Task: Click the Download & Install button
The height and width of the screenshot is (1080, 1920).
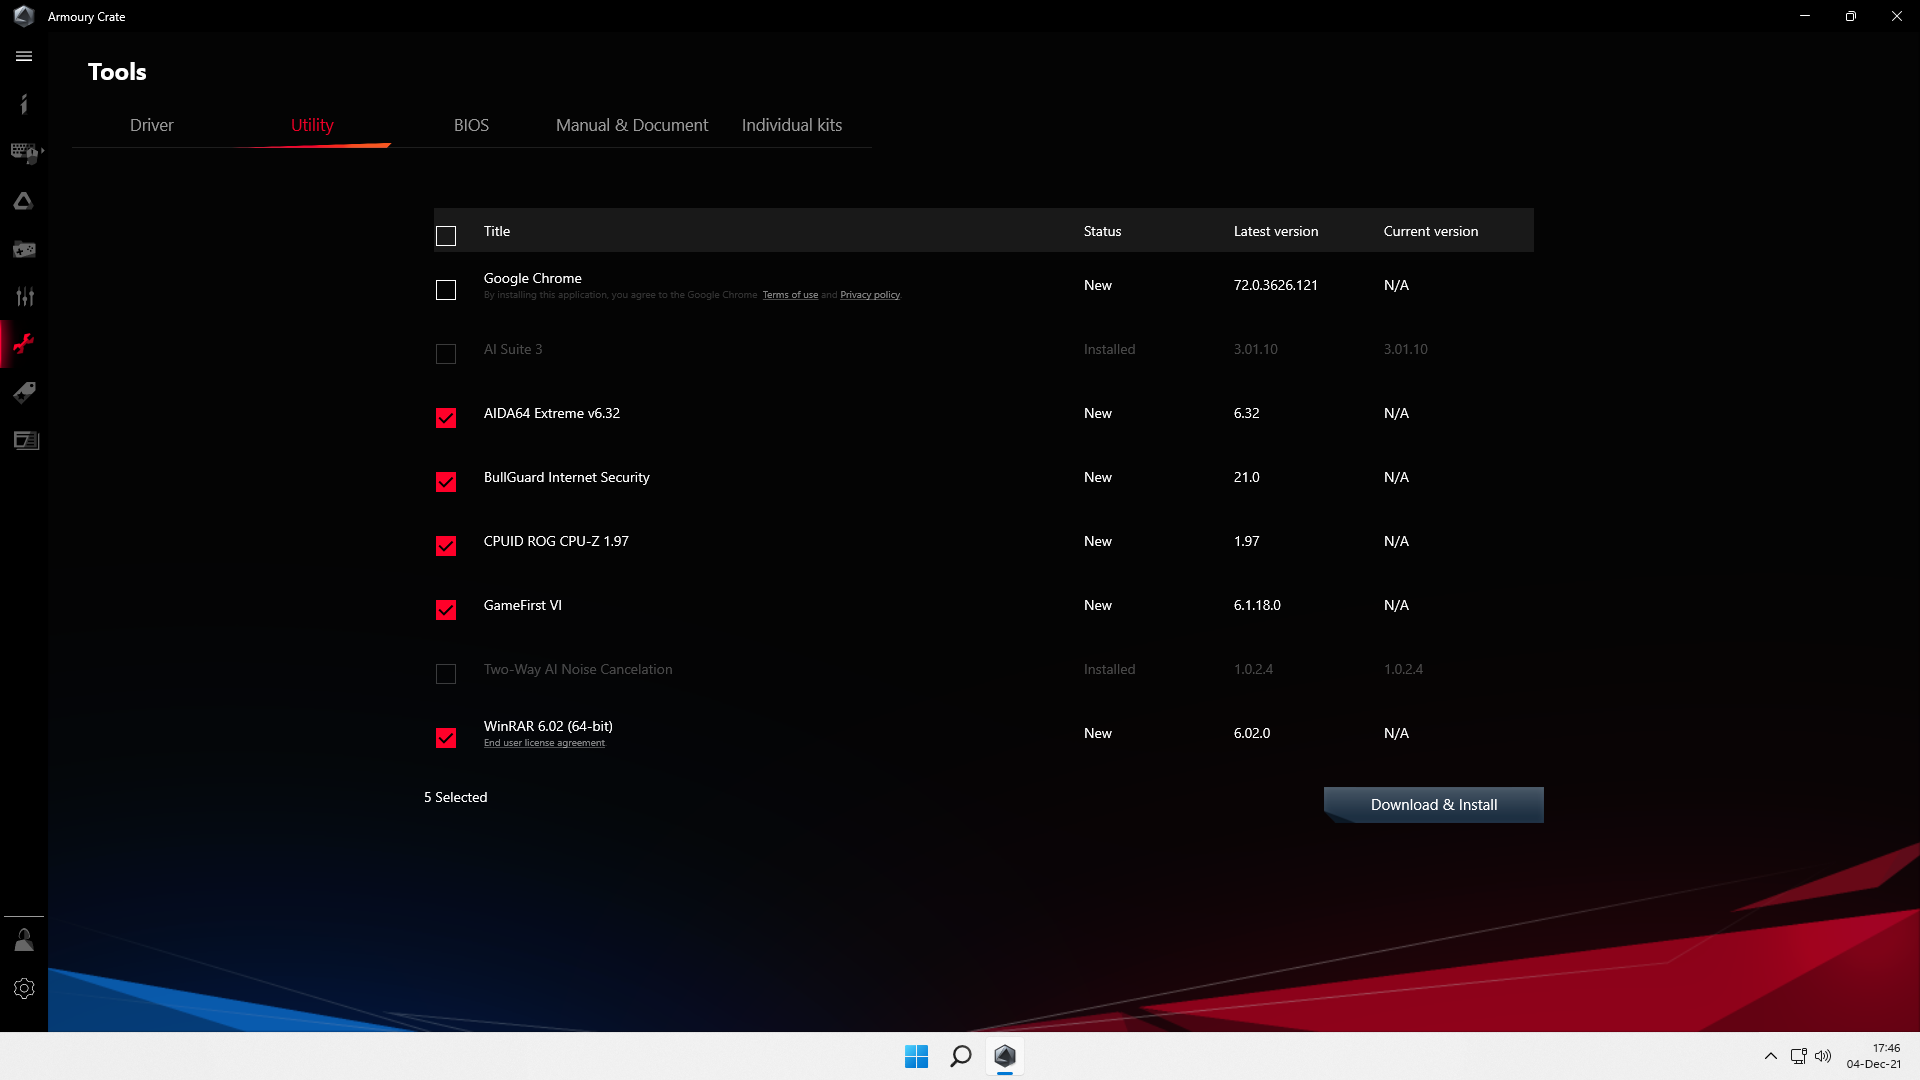Action: coord(1433,805)
